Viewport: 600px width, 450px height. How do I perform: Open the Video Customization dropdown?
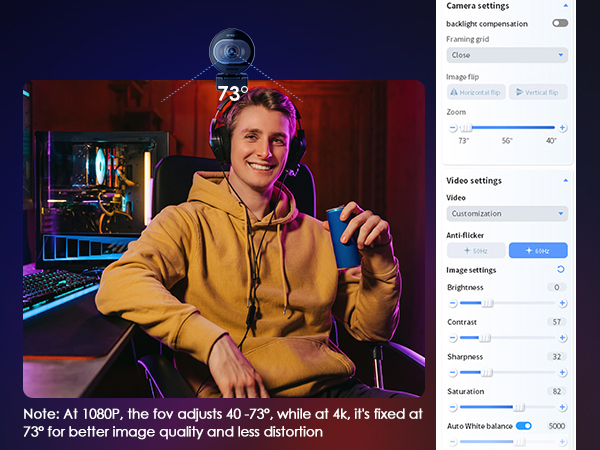coord(507,214)
